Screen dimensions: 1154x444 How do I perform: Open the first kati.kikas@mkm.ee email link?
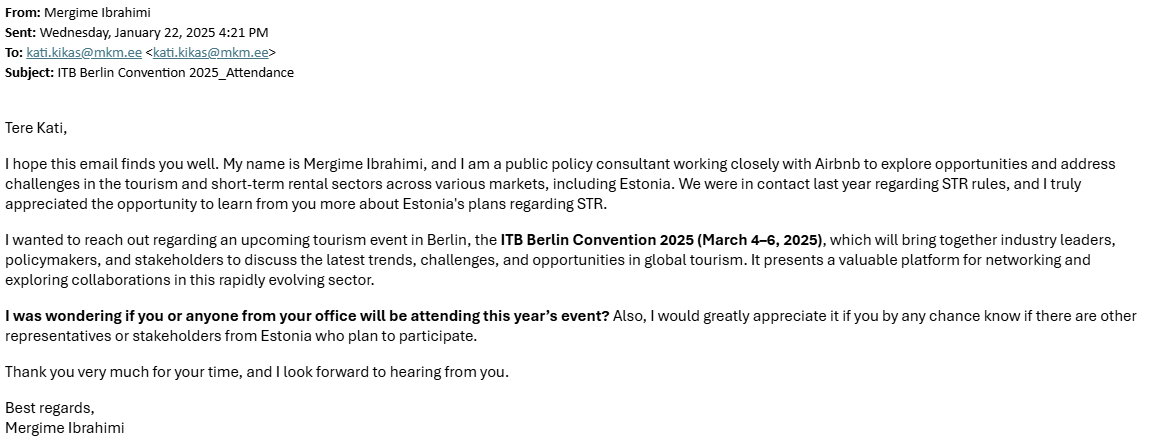tap(84, 52)
